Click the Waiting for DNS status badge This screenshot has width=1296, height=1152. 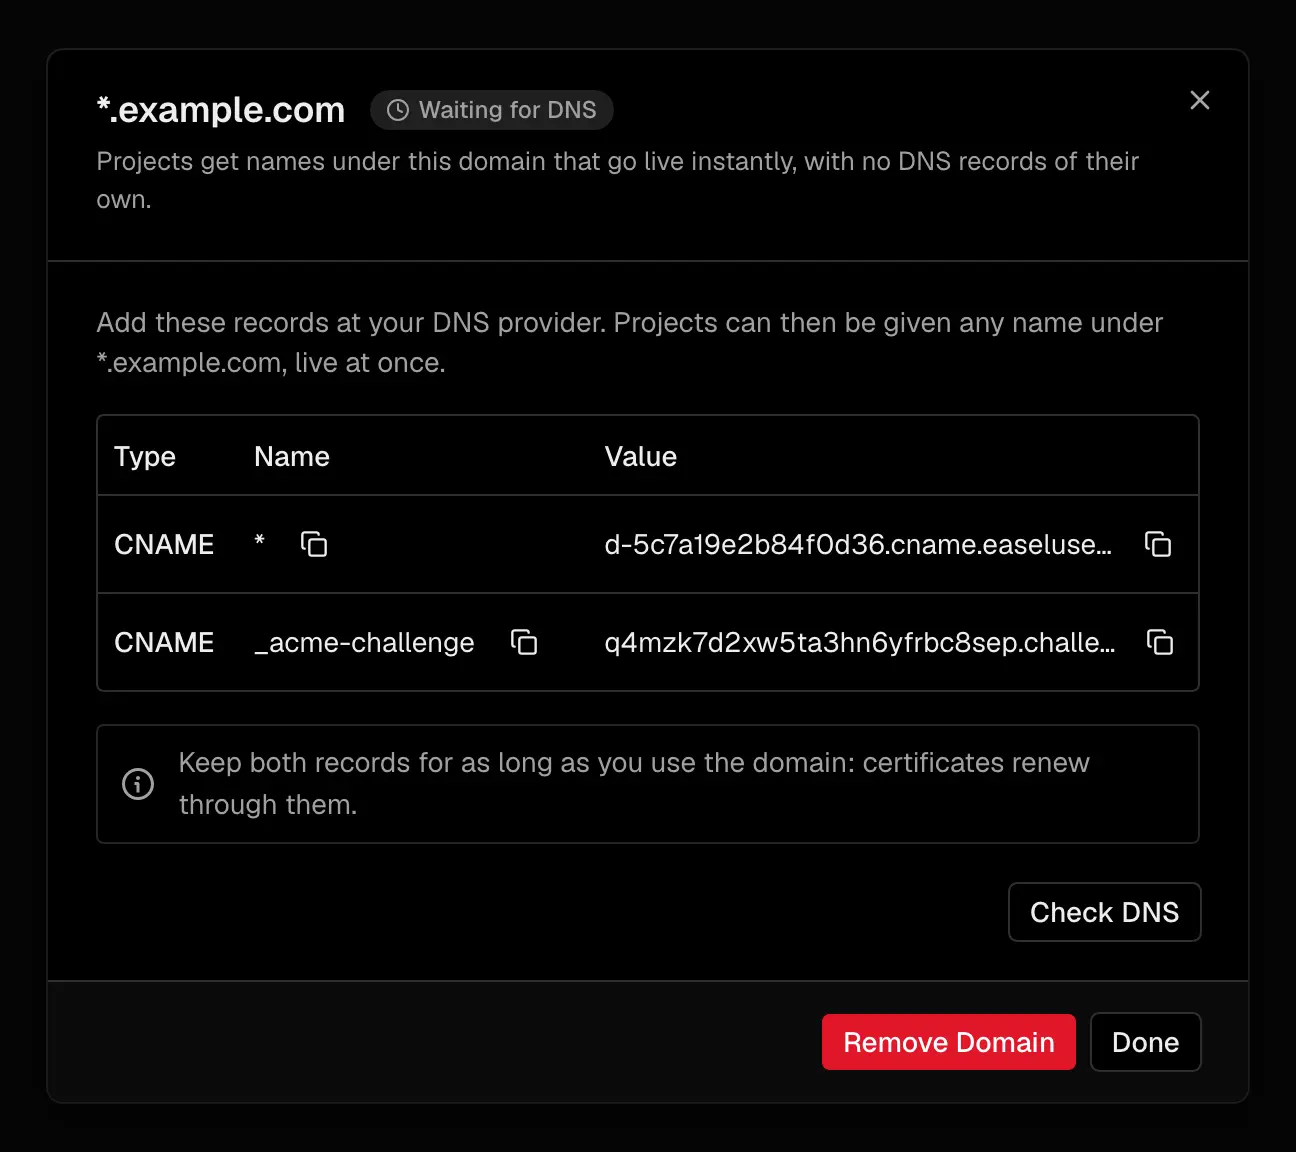click(x=492, y=110)
